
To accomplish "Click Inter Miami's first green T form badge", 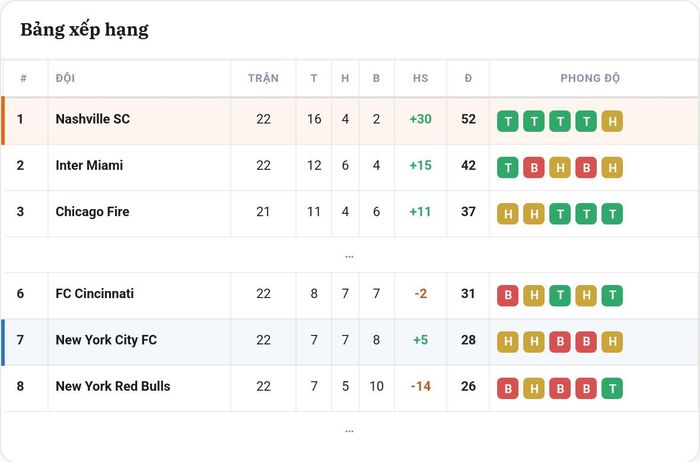I will pyautogui.click(x=508, y=167).
